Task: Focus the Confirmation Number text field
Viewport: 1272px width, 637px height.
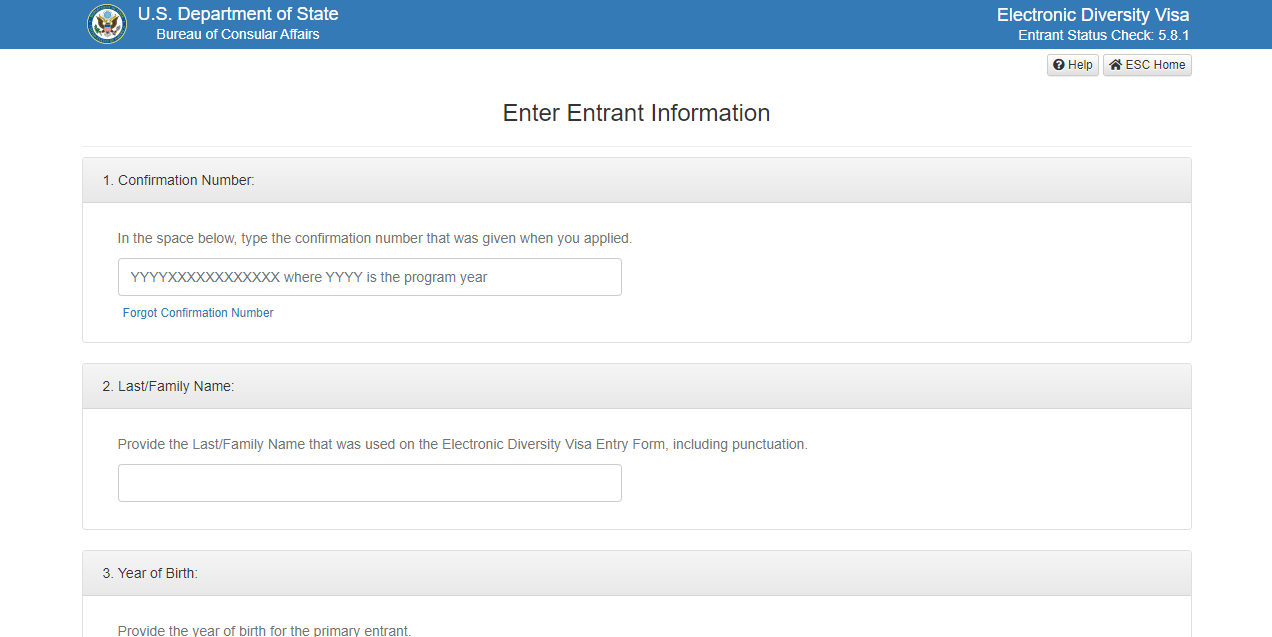Action: tap(369, 277)
